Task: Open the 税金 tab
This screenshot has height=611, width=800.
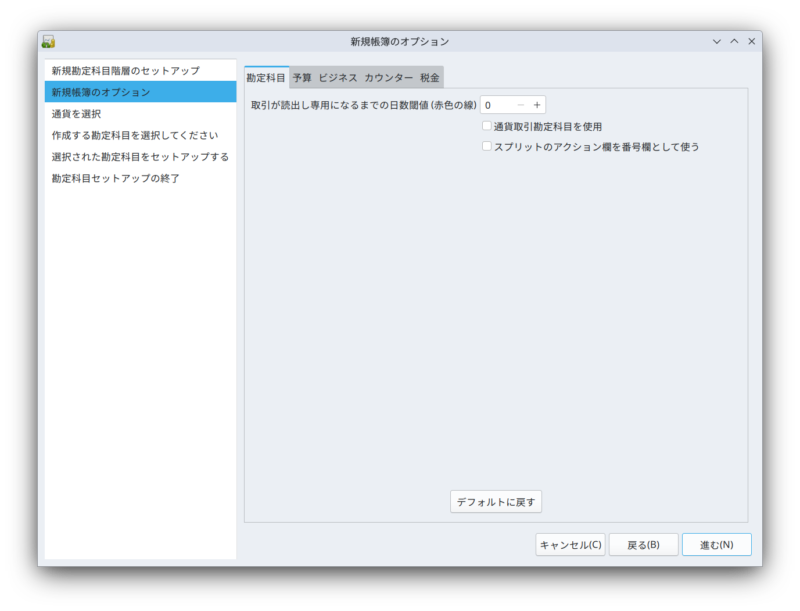Action: coord(430,78)
